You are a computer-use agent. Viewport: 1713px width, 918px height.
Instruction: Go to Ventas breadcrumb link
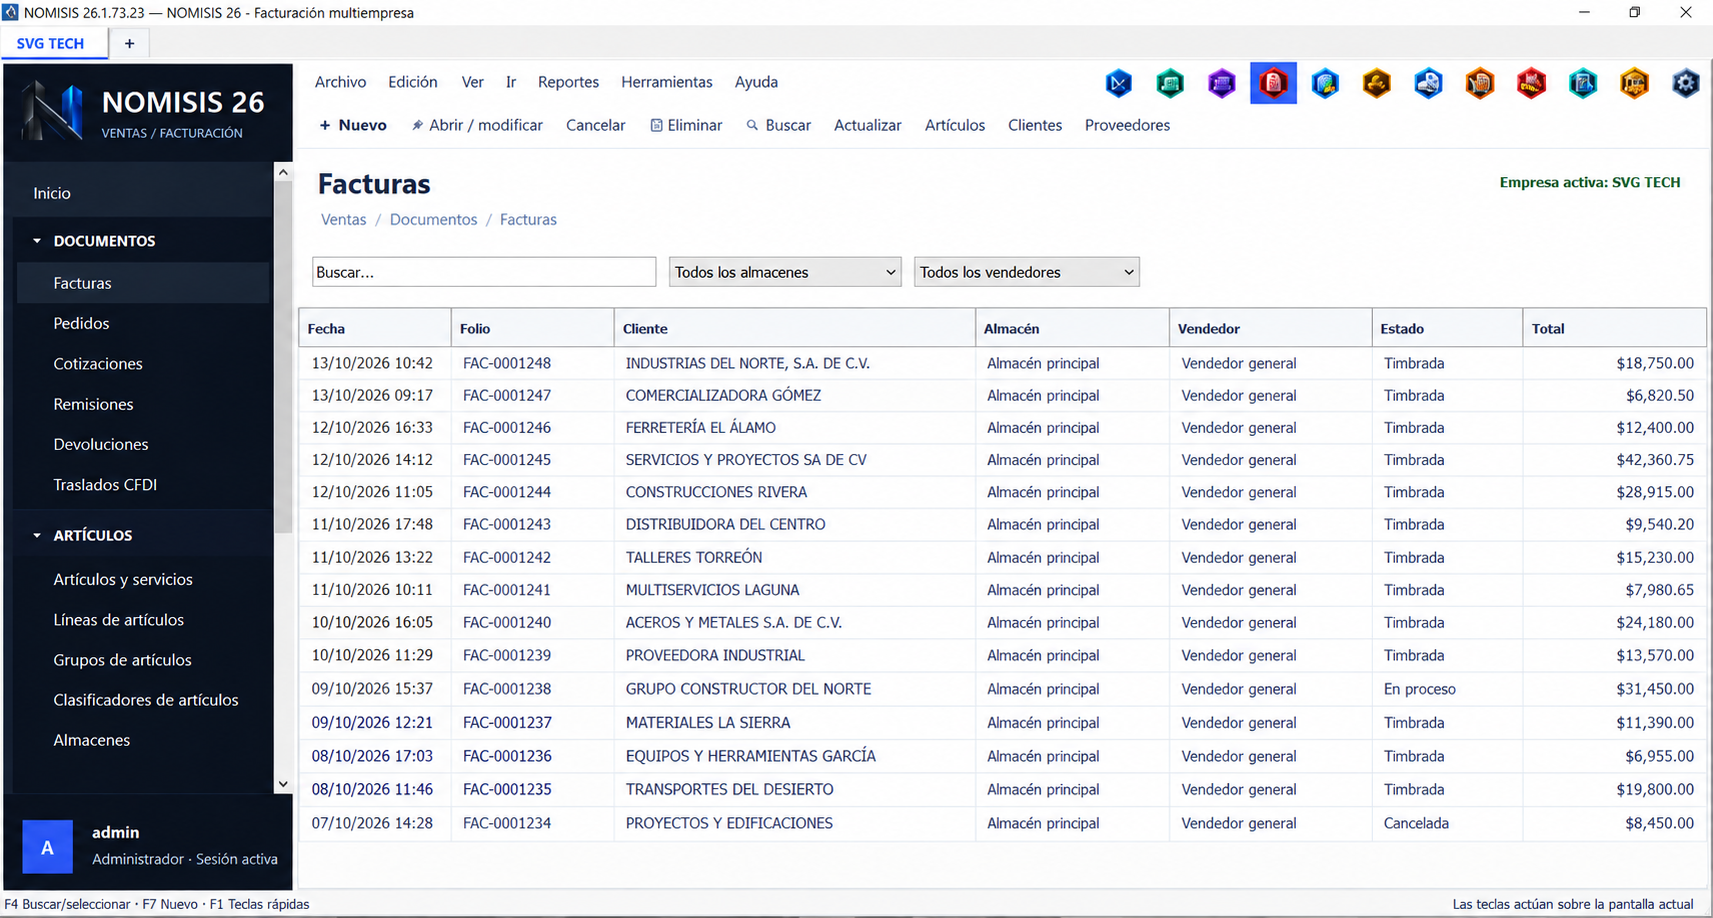click(x=344, y=219)
